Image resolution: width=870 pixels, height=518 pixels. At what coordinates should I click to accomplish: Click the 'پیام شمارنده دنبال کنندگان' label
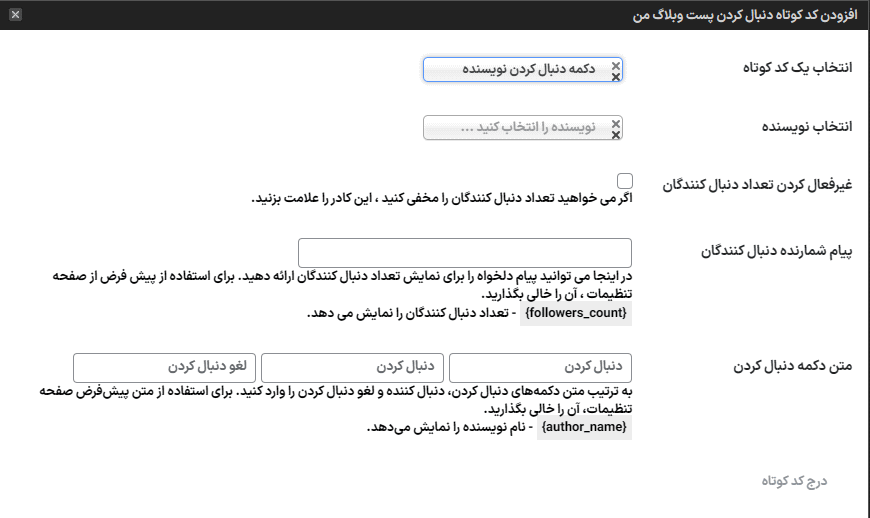click(x=776, y=251)
